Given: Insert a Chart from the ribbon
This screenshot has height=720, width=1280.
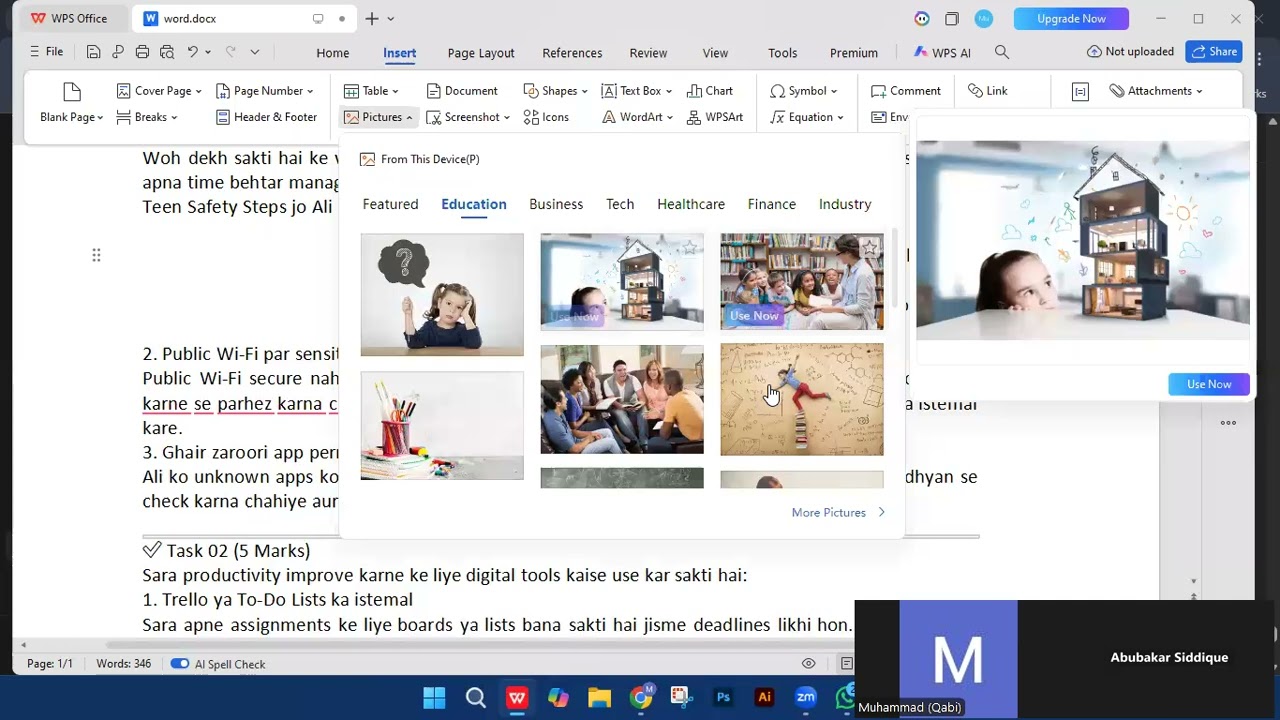Looking at the screenshot, I should tap(710, 91).
